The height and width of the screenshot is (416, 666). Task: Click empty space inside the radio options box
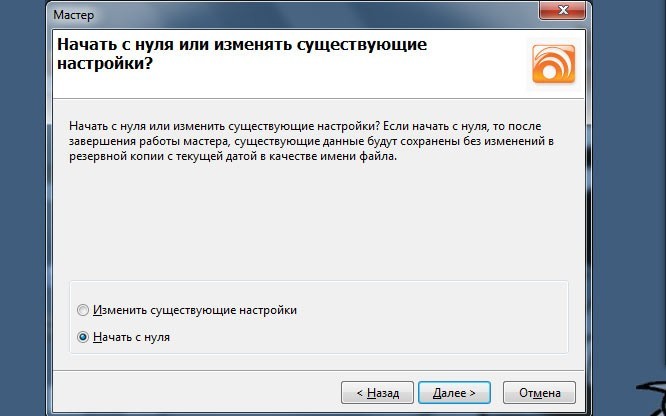[420, 325]
